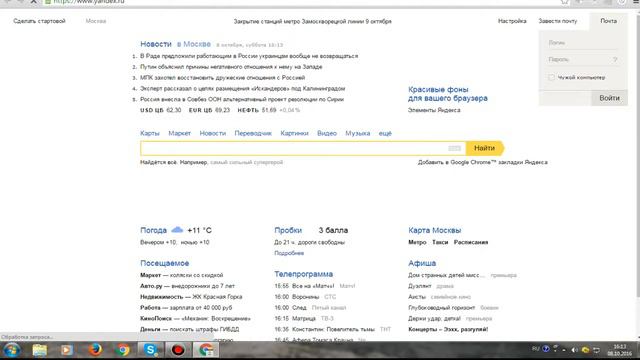The image size is (640, 360).
Task: Open the Переводчик service tab
Action: (253, 133)
